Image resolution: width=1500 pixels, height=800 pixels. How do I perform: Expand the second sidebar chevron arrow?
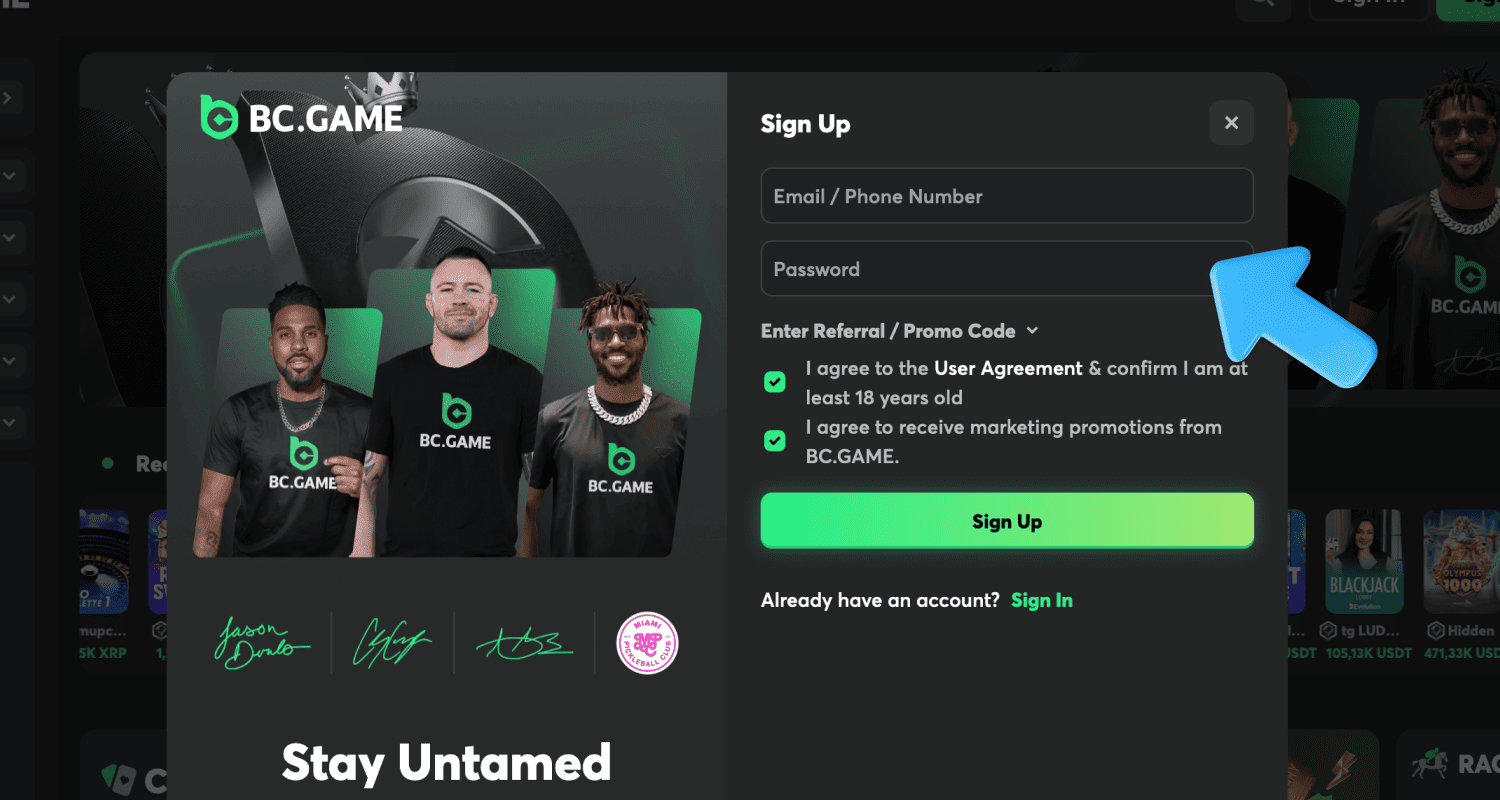tap(8, 176)
